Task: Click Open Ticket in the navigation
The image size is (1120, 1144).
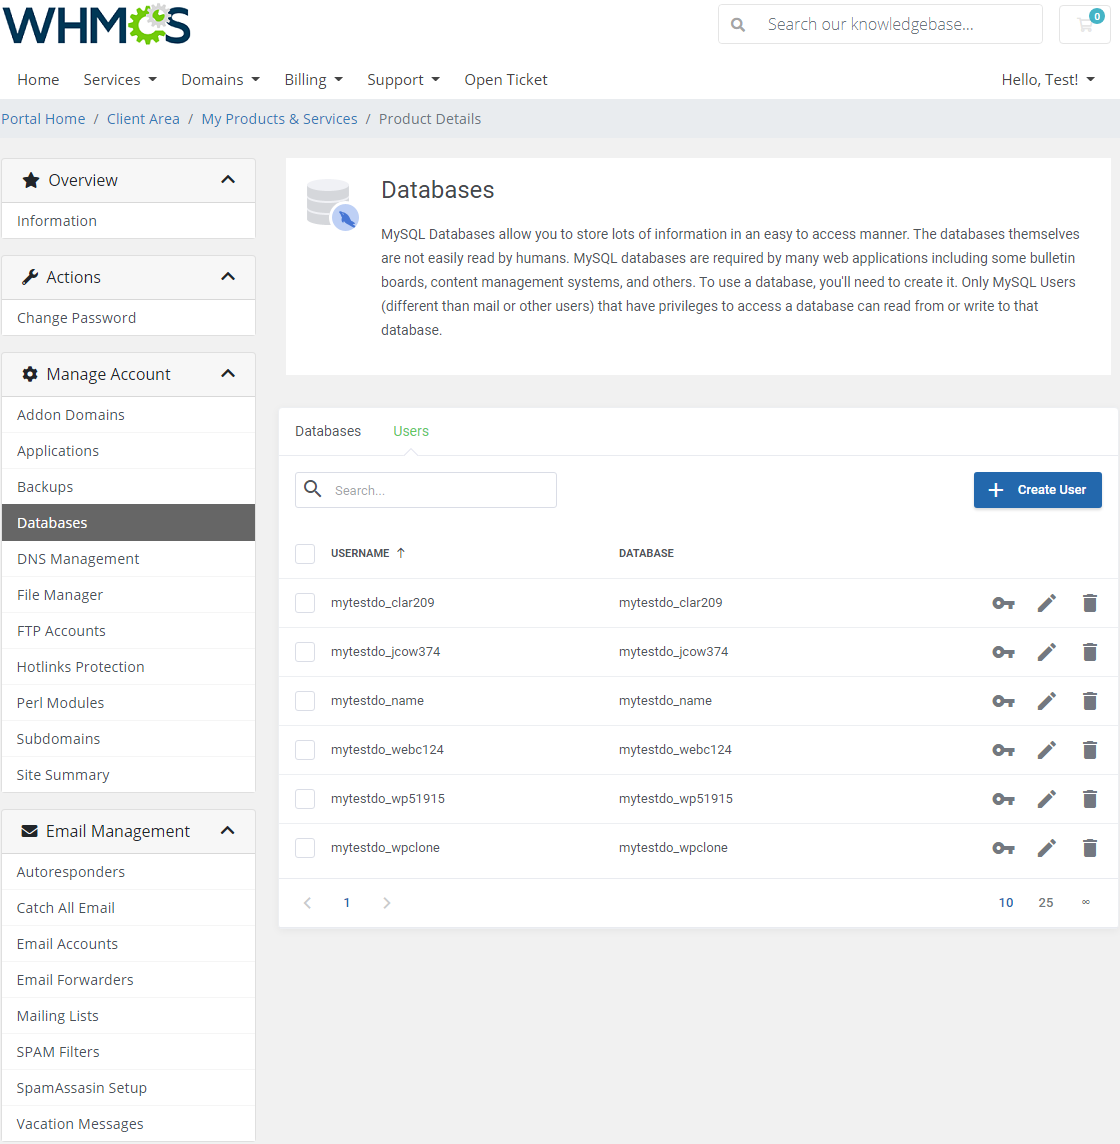Action: click(x=506, y=80)
